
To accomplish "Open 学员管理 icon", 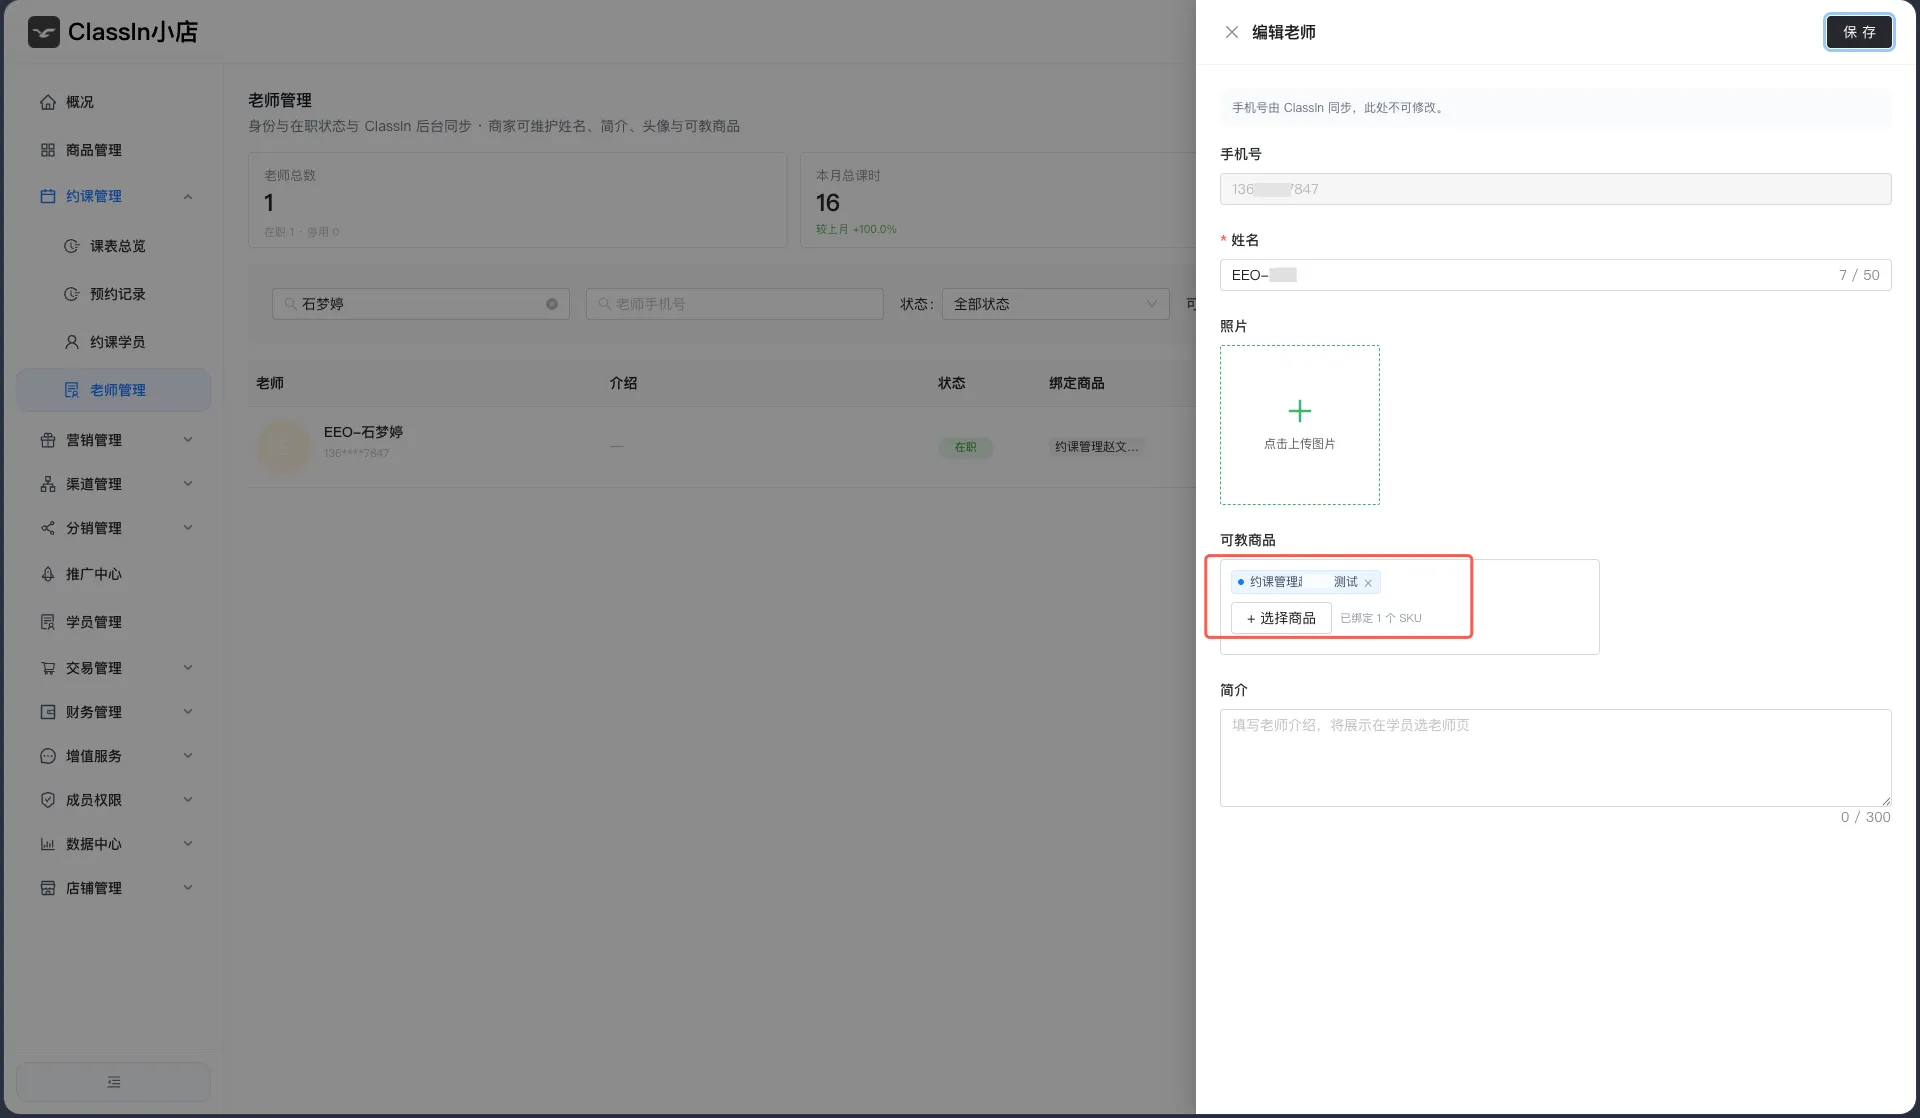I will 48,622.
